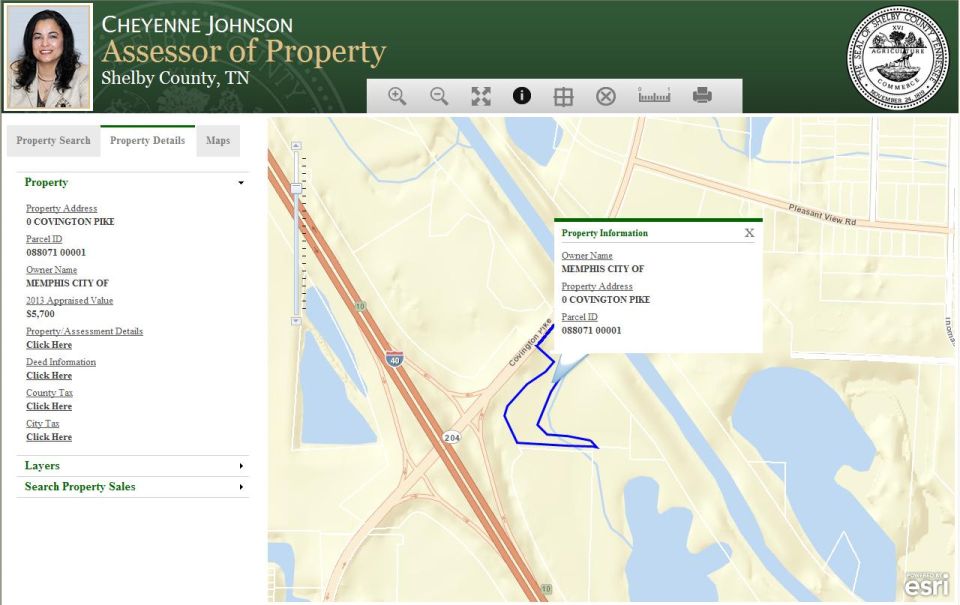Click the Assessor of Property title
This screenshot has height=605, width=960.
click(x=244, y=51)
